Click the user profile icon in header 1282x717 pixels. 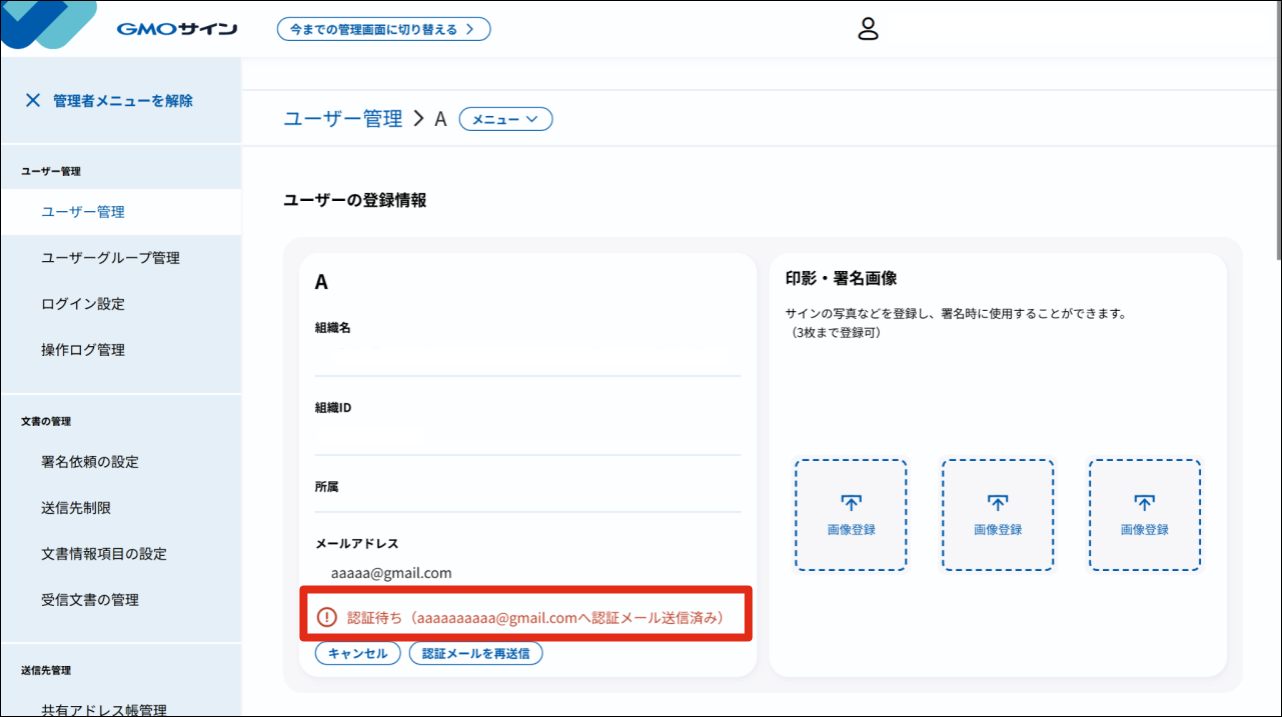pyautogui.click(x=868, y=29)
